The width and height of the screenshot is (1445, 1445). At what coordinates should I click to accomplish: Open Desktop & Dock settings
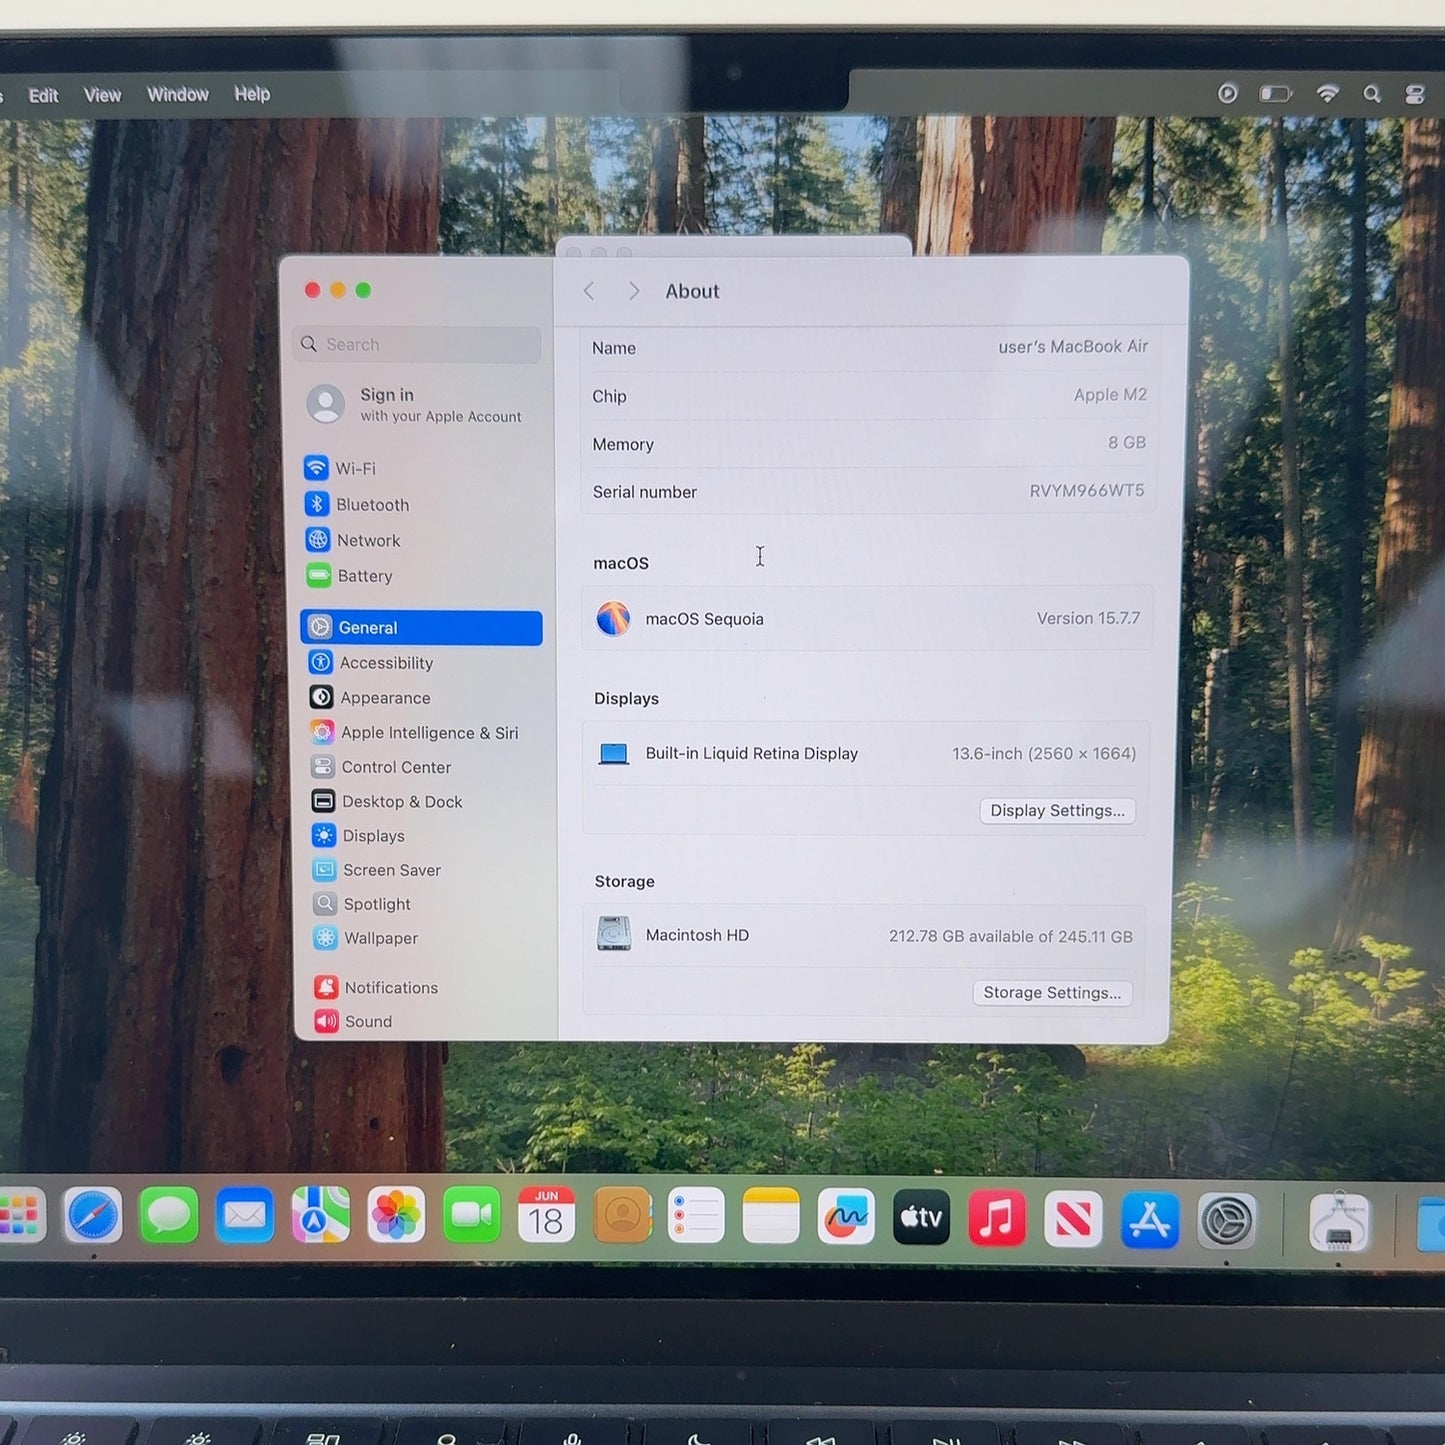[387, 802]
